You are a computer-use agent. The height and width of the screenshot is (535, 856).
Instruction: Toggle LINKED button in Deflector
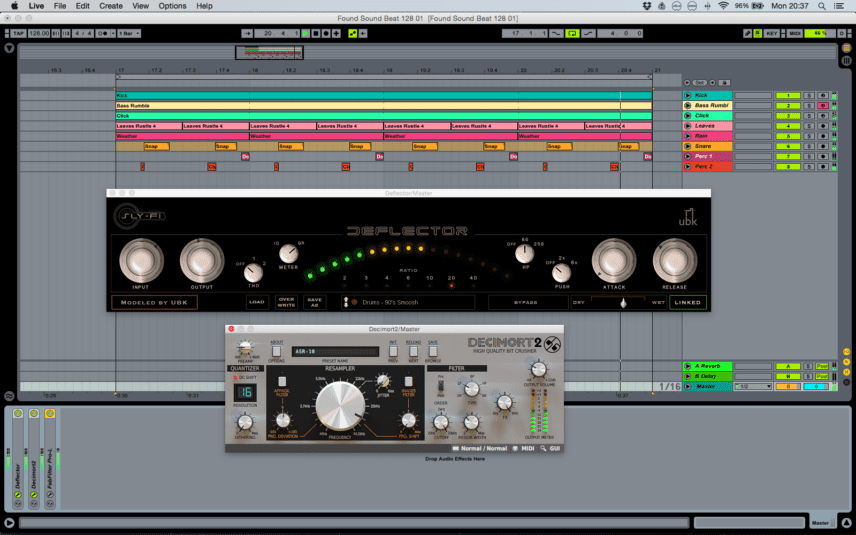(x=687, y=302)
